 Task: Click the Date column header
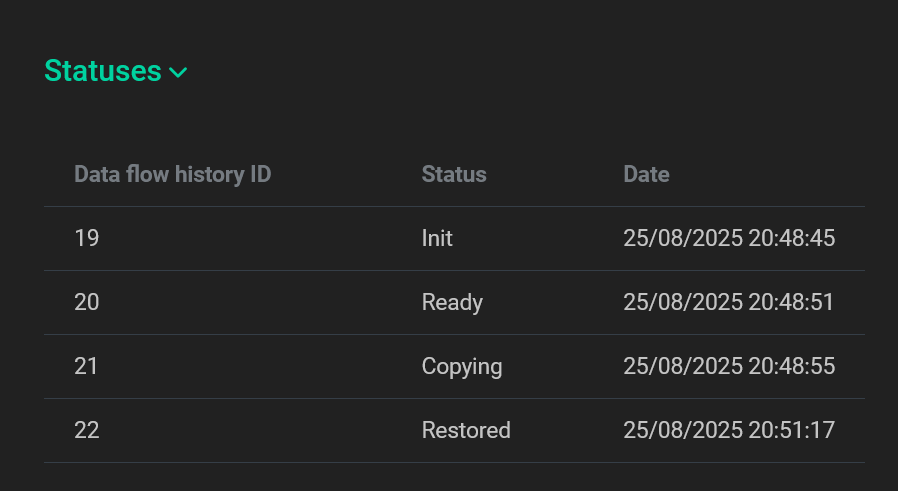click(x=646, y=174)
